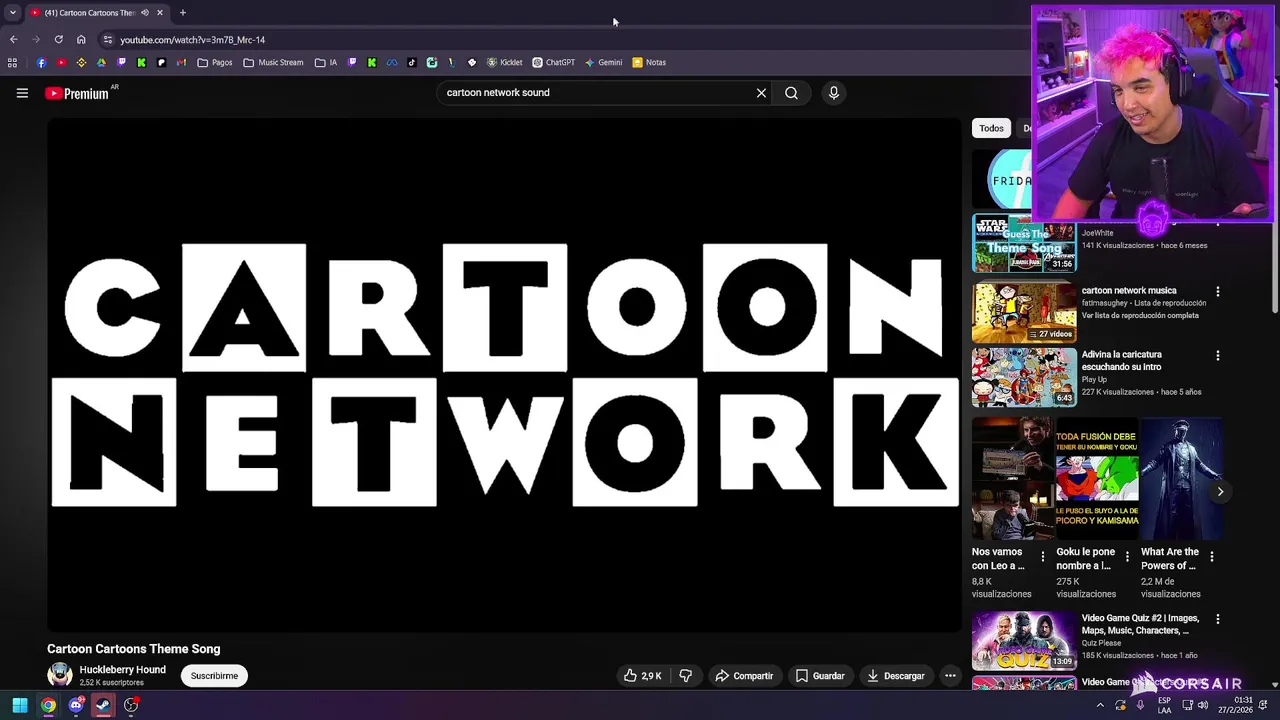Click the address bar URL
This screenshot has height=720, width=1280.
193,40
